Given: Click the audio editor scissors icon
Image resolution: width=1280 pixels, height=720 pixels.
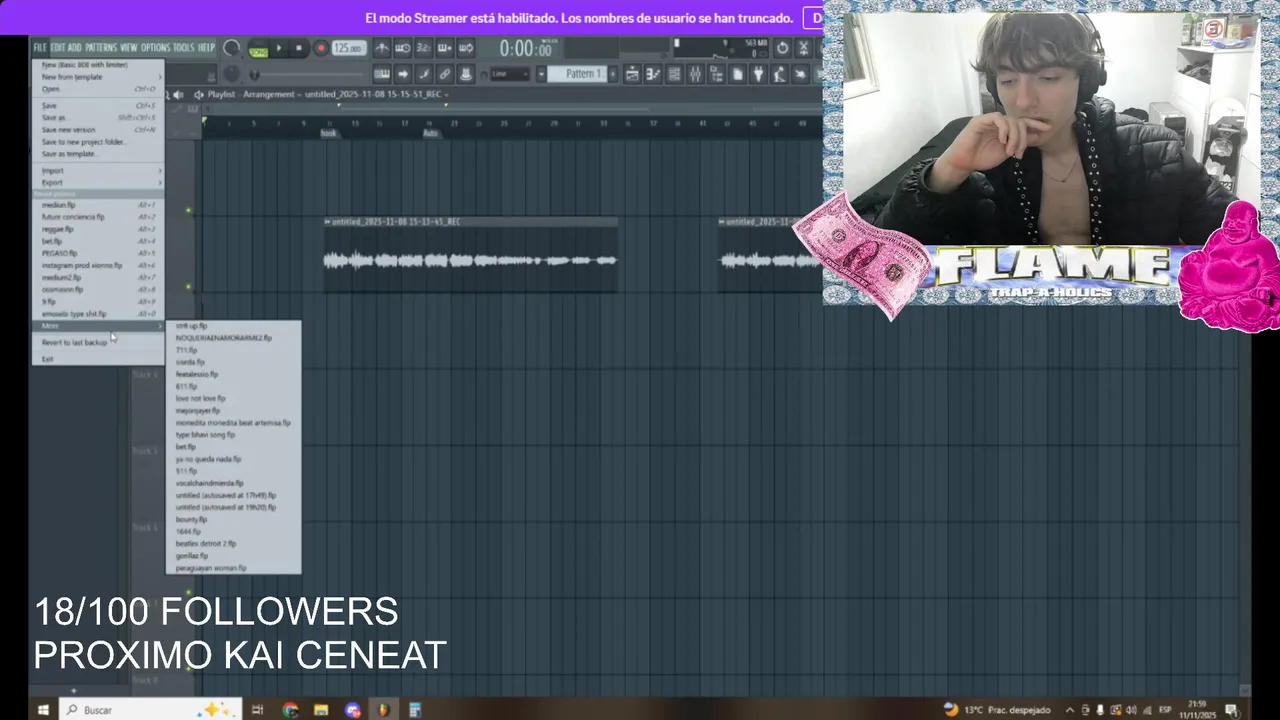Looking at the screenshot, I should pos(803,48).
